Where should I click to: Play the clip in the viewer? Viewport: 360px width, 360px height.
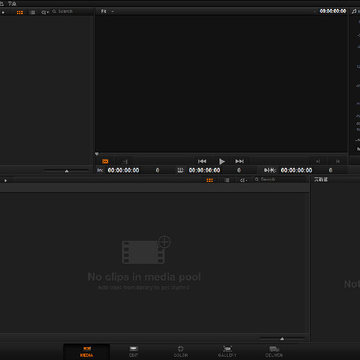tap(222, 161)
